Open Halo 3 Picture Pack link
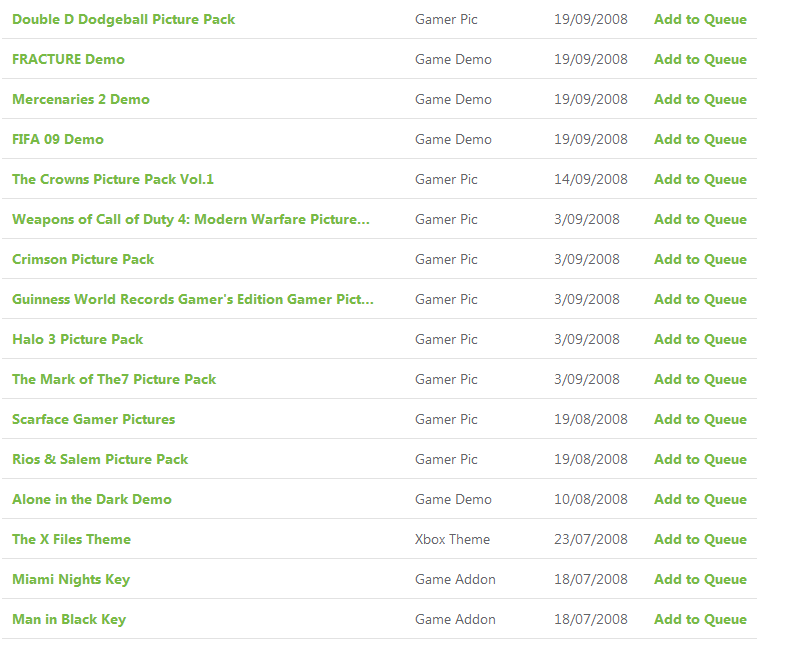This screenshot has width=801, height=648. point(78,339)
